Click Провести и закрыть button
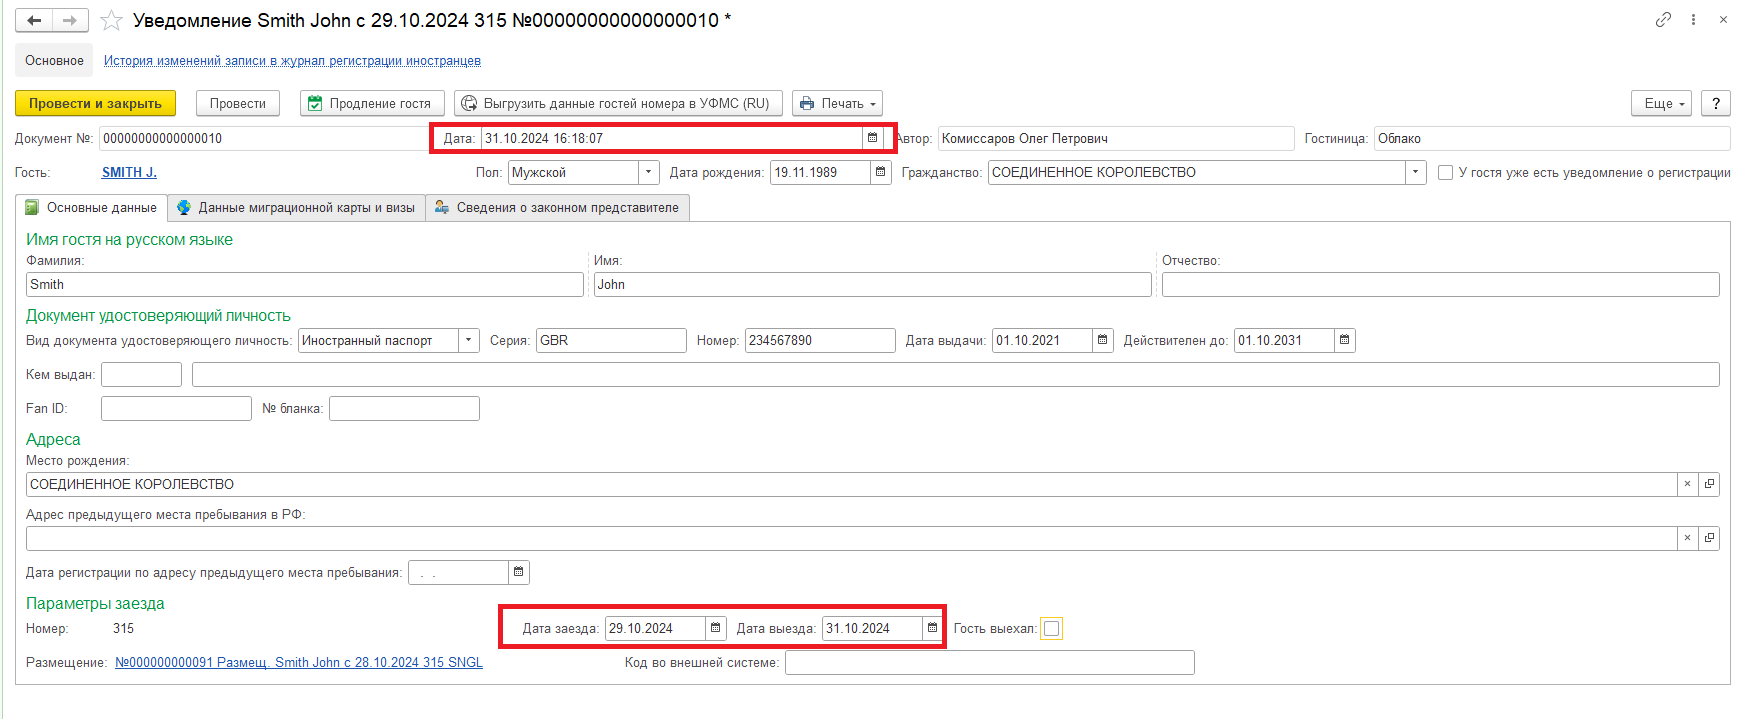1745x719 pixels. 95,103
